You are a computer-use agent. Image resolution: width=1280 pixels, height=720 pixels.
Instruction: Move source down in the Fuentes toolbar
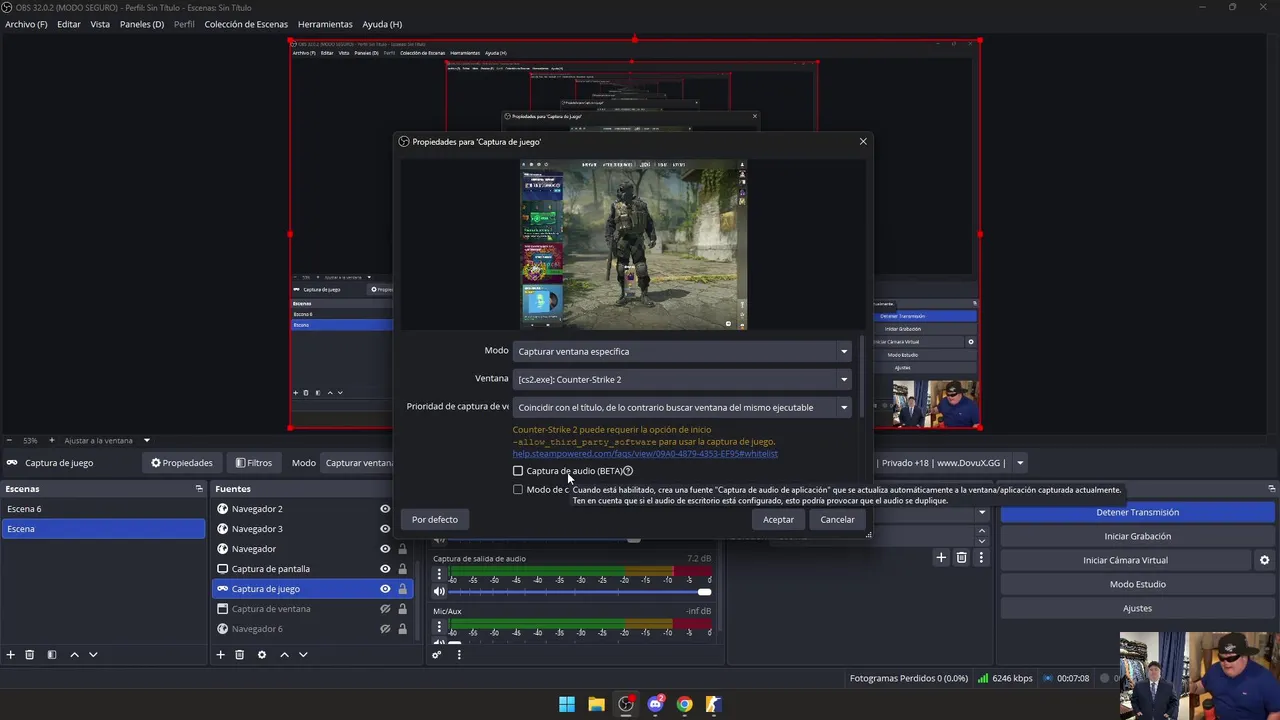(x=303, y=654)
